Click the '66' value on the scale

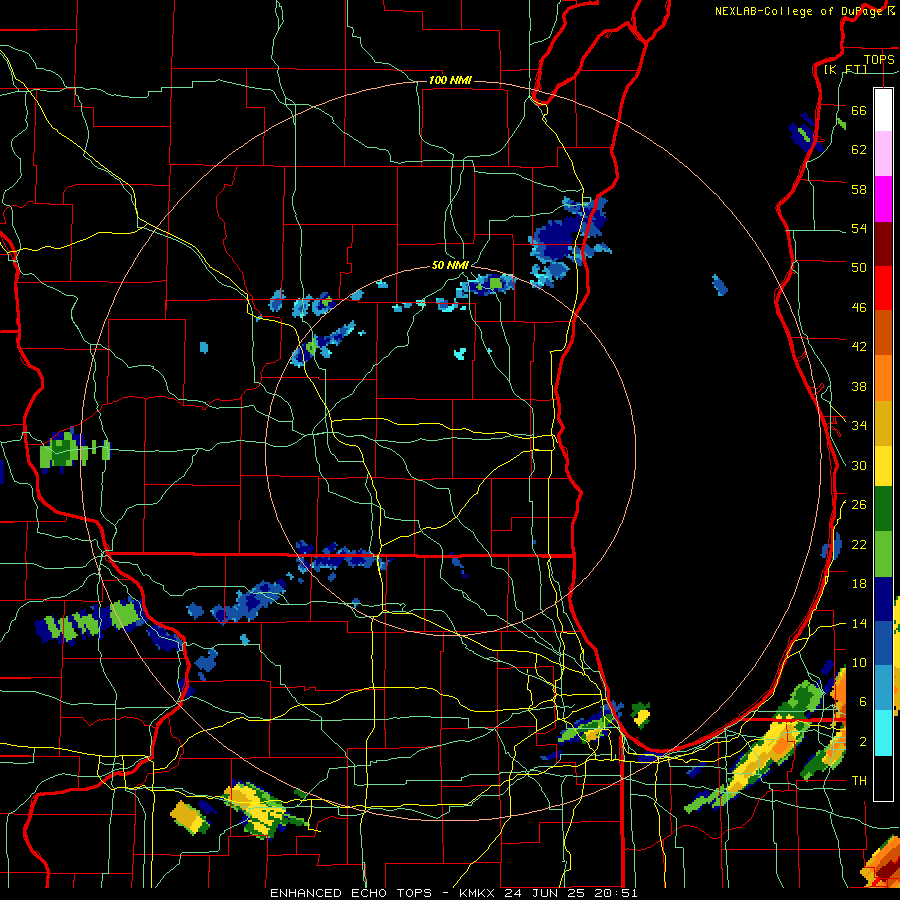(859, 110)
